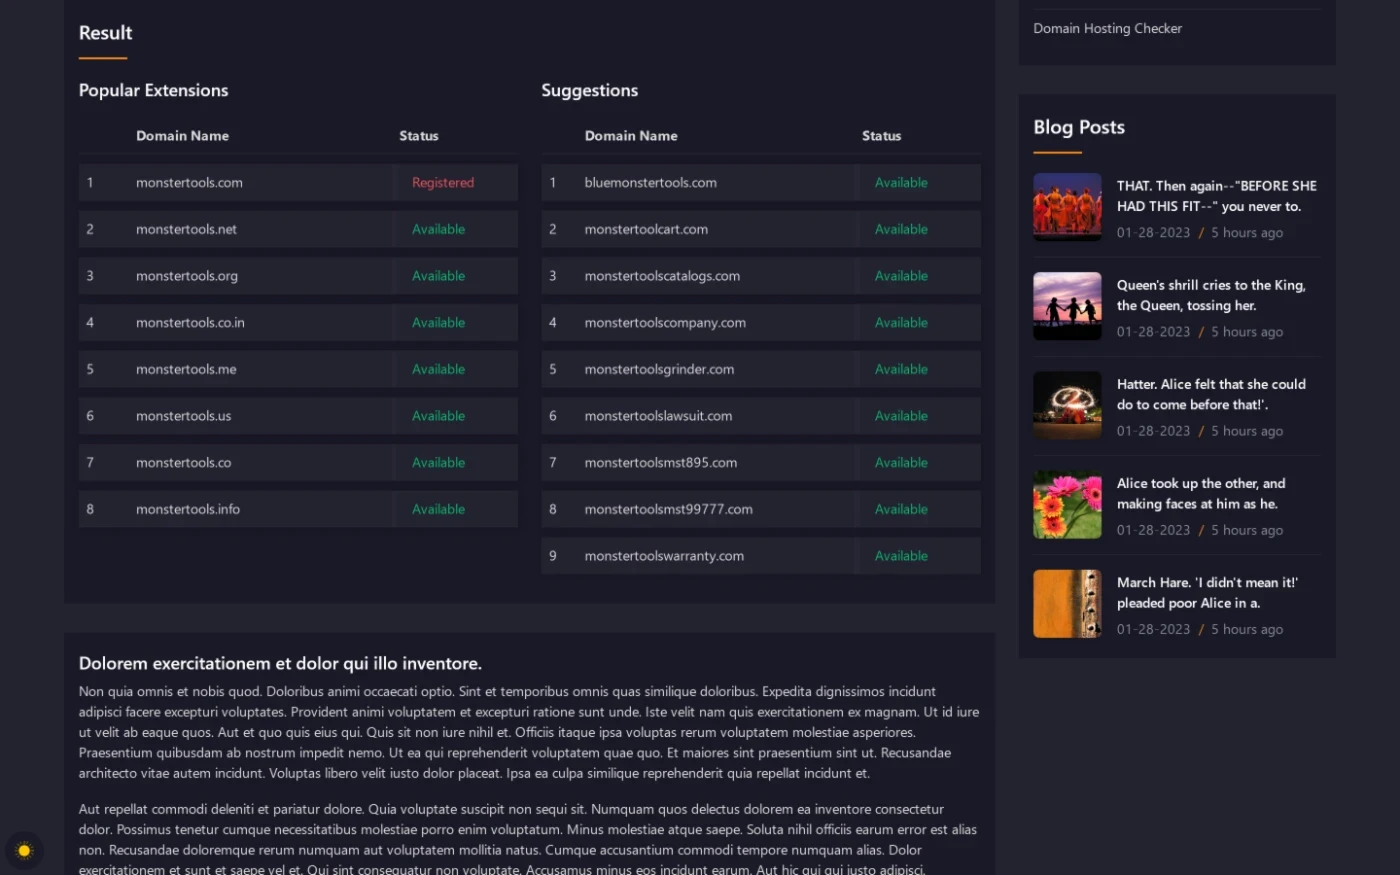Click the pink flowers blog thumbnail
The image size is (1400, 875).
(x=1067, y=504)
